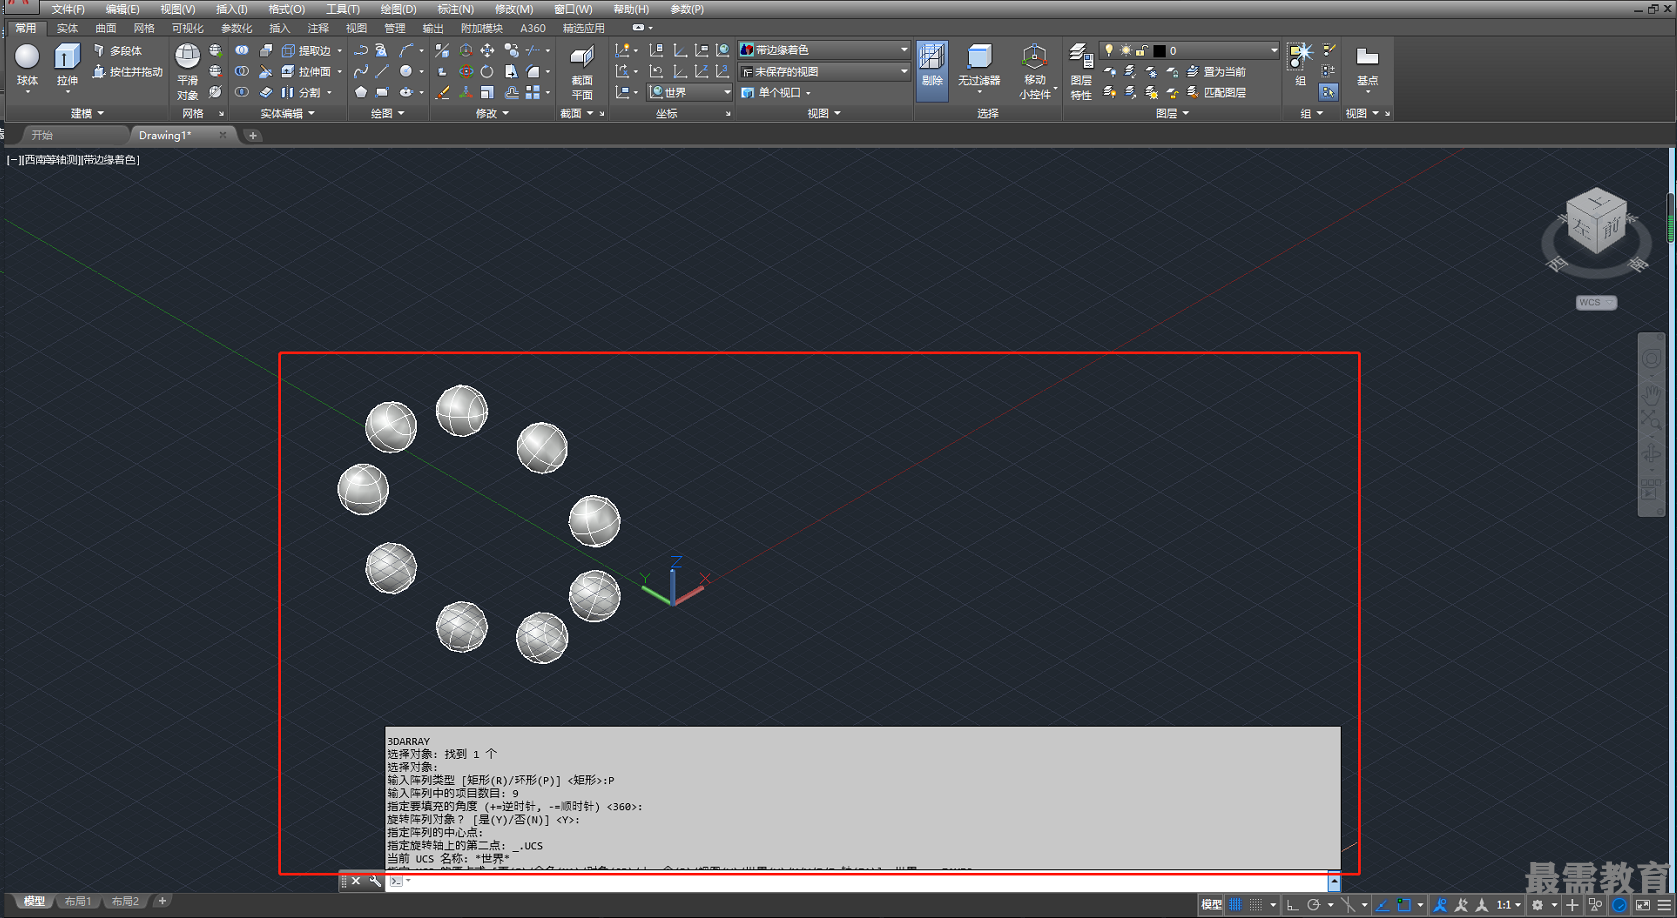
Task: Toggle the layer 0 lock icon
Action: (x=1141, y=50)
